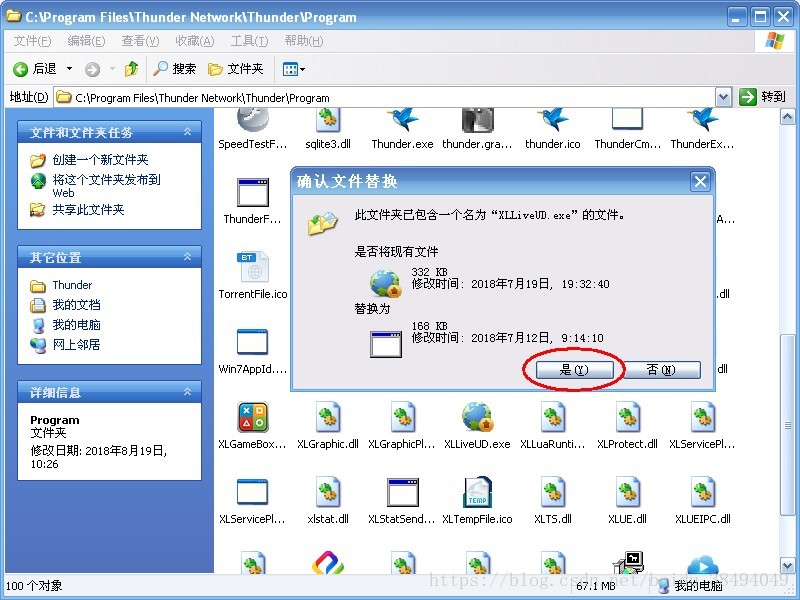The image size is (800, 600).
Task: Click the 后退 back button
Action: point(35,69)
